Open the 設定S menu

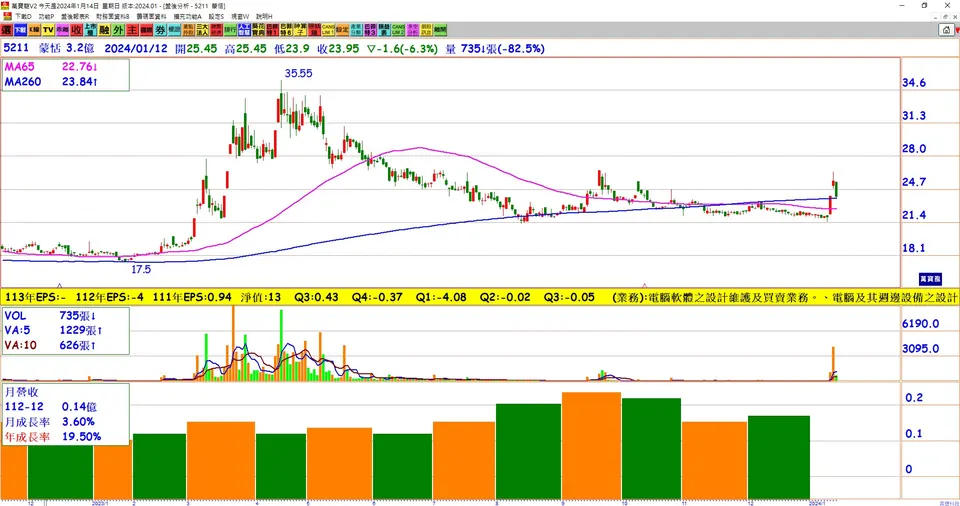click(216, 17)
